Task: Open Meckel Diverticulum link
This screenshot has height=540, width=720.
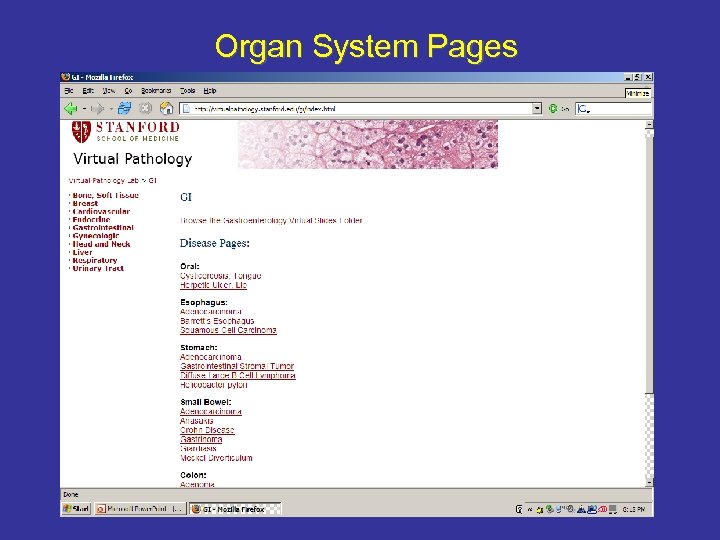Action: point(216,458)
